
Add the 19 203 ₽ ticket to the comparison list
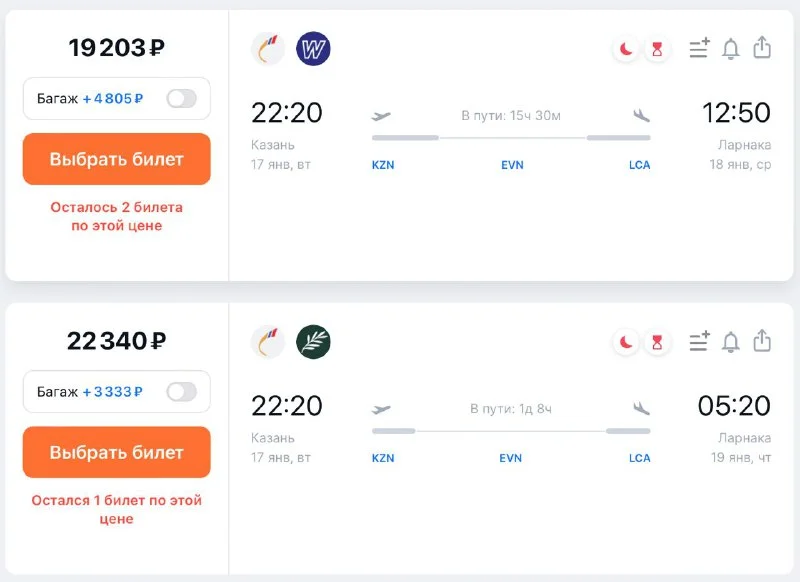click(x=699, y=49)
